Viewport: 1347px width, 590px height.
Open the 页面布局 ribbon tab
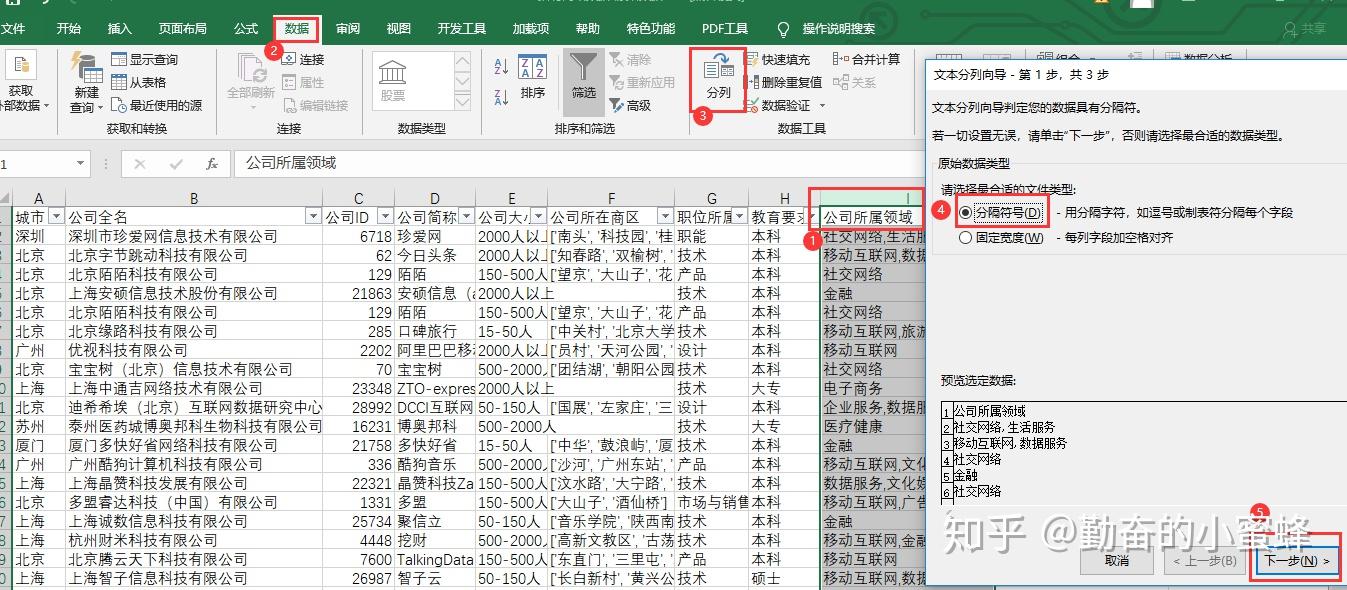coord(183,29)
